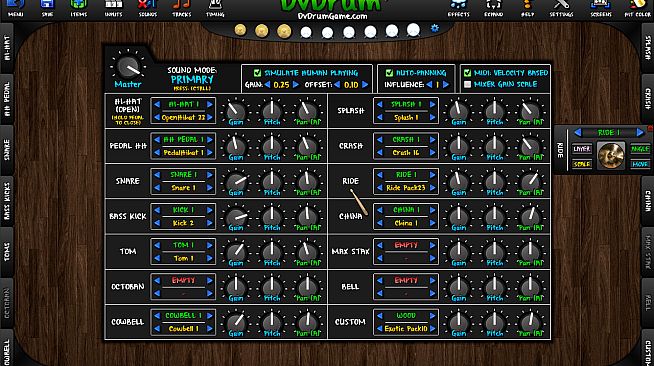Change the Octoban EMPTY slot with right arrow
The width and height of the screenshot is (654, 366).
click(x=210, y=281)
